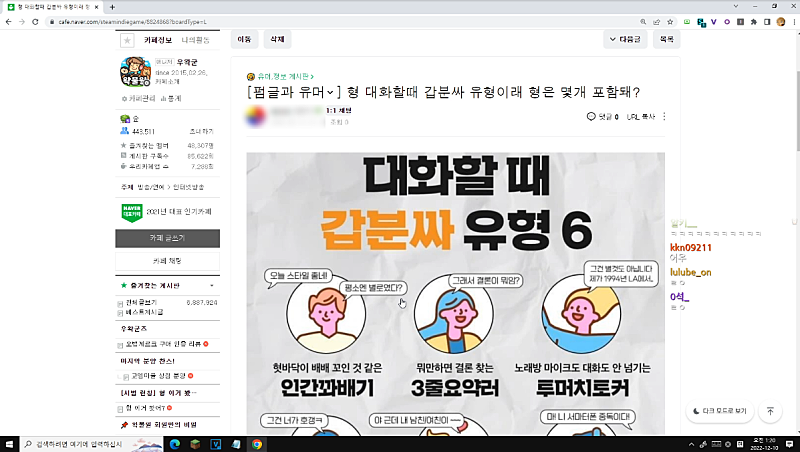This screenshot has height=452, width=800.
Task: Switch to the 카페정보 tab
Action: 158,40
